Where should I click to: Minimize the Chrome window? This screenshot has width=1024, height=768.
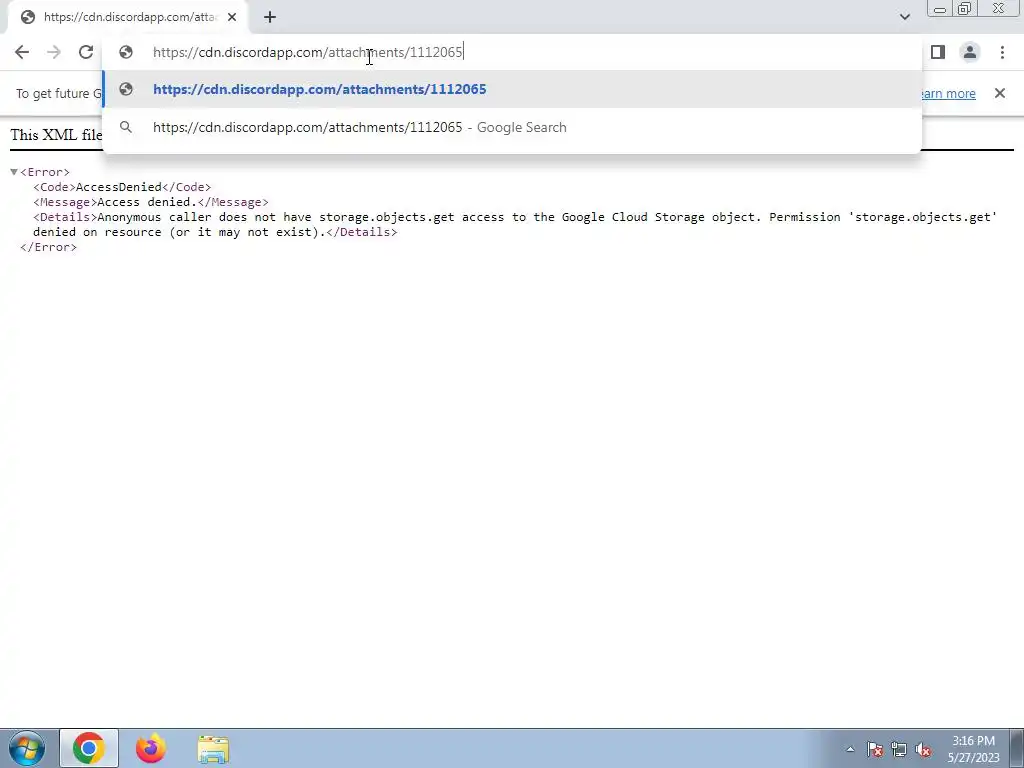940,9
